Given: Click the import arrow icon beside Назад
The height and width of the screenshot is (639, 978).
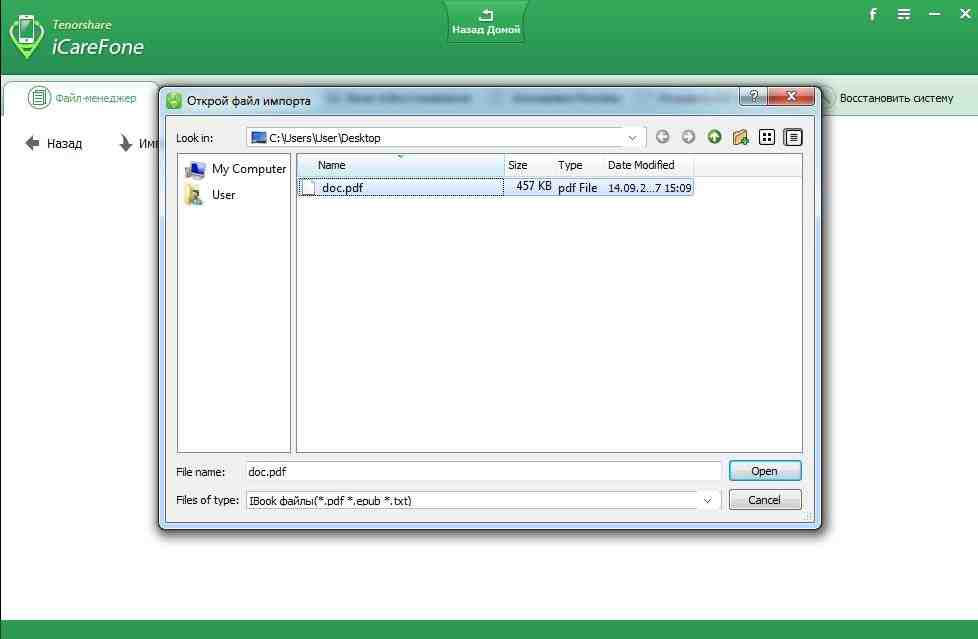Looking at the screenshot, I should [125, 143].
